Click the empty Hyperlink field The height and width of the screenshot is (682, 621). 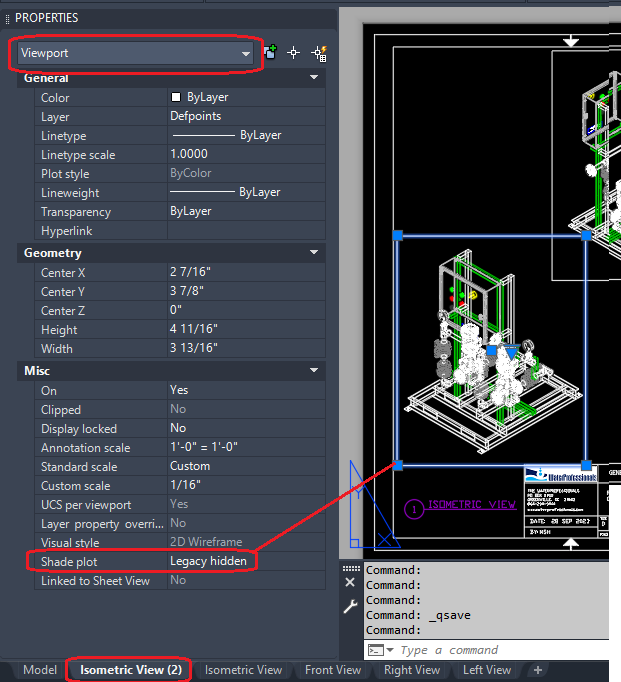pyautogui.click(x=246, y=231)
